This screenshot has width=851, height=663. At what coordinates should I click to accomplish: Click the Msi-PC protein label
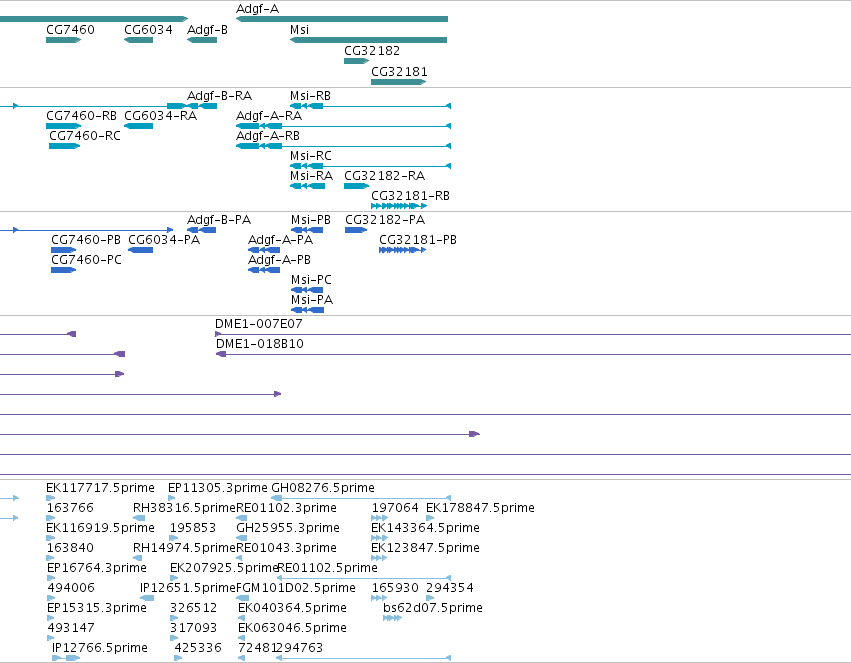[312, 280]
